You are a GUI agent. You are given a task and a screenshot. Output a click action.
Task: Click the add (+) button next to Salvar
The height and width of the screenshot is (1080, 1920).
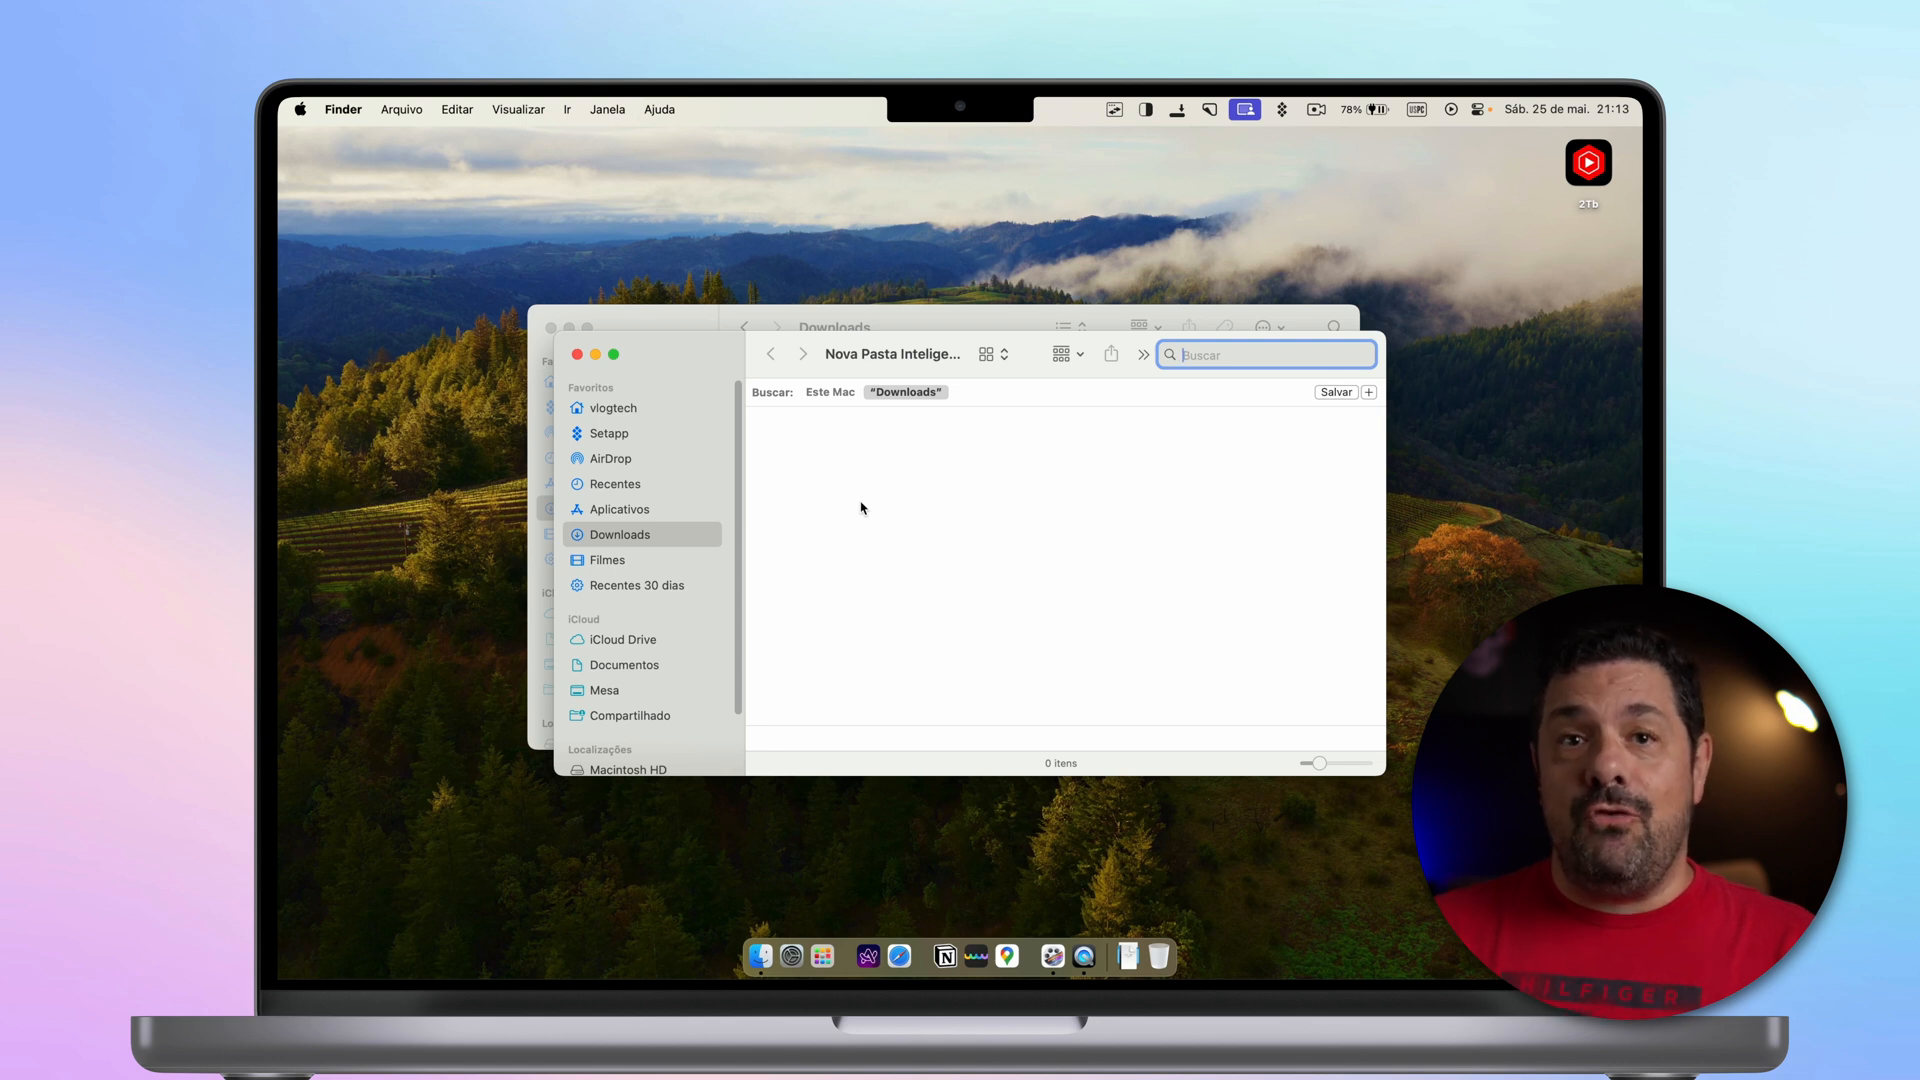1369,392
